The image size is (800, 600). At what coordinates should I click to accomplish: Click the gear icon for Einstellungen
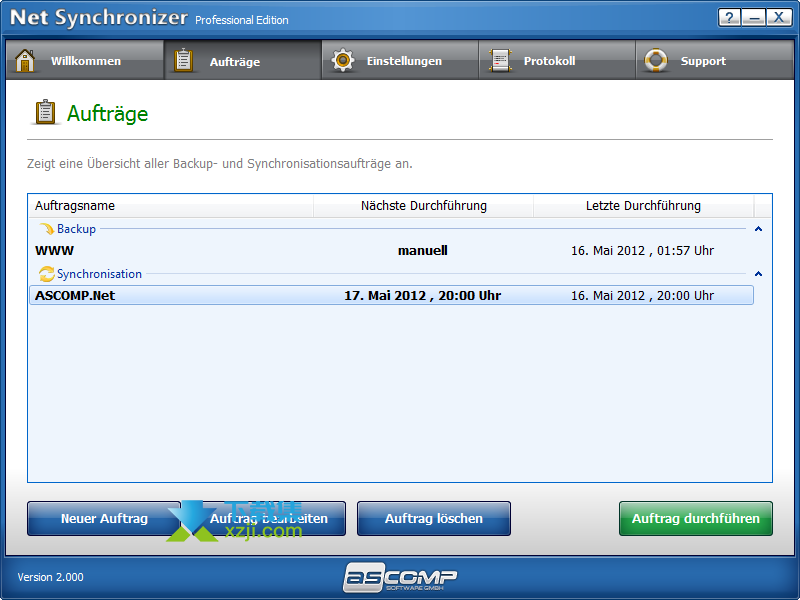tap(343, 61)
